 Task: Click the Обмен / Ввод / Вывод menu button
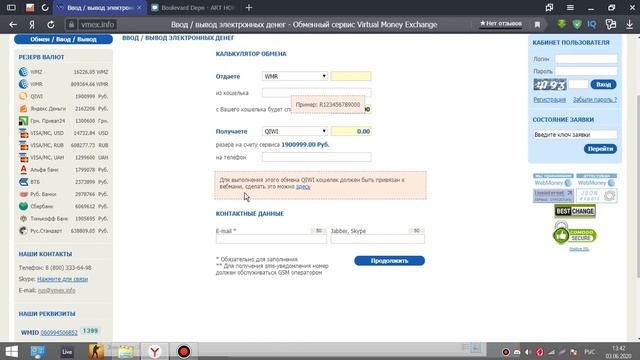pos(63,39)
